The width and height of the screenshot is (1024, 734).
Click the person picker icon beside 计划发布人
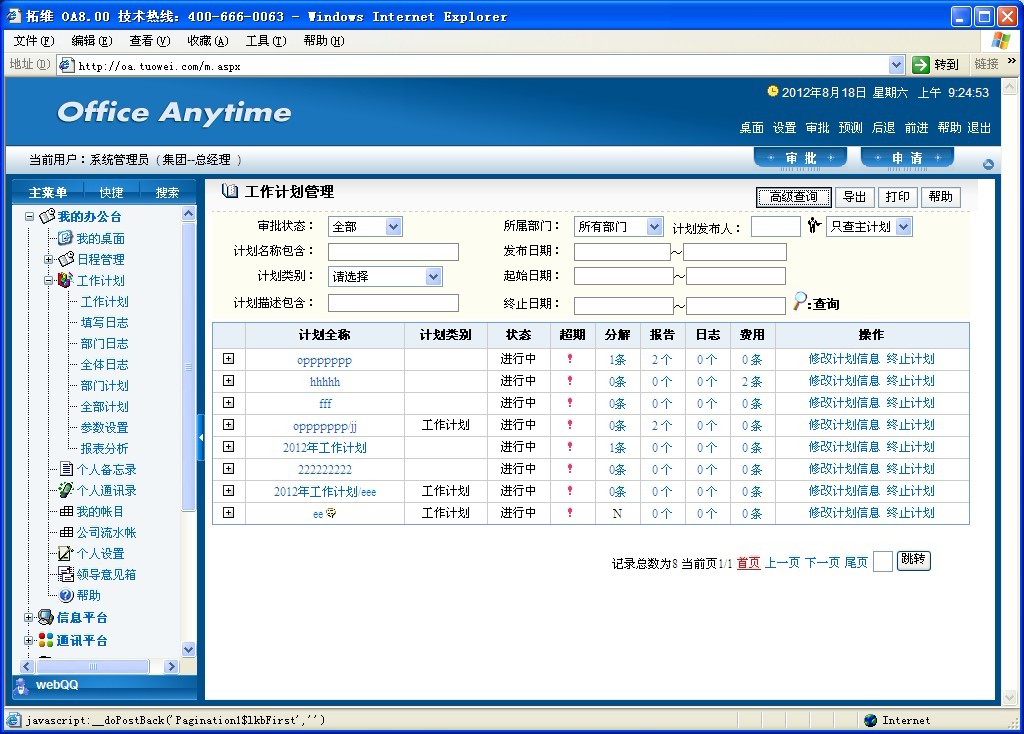click(x=814, y=226)
